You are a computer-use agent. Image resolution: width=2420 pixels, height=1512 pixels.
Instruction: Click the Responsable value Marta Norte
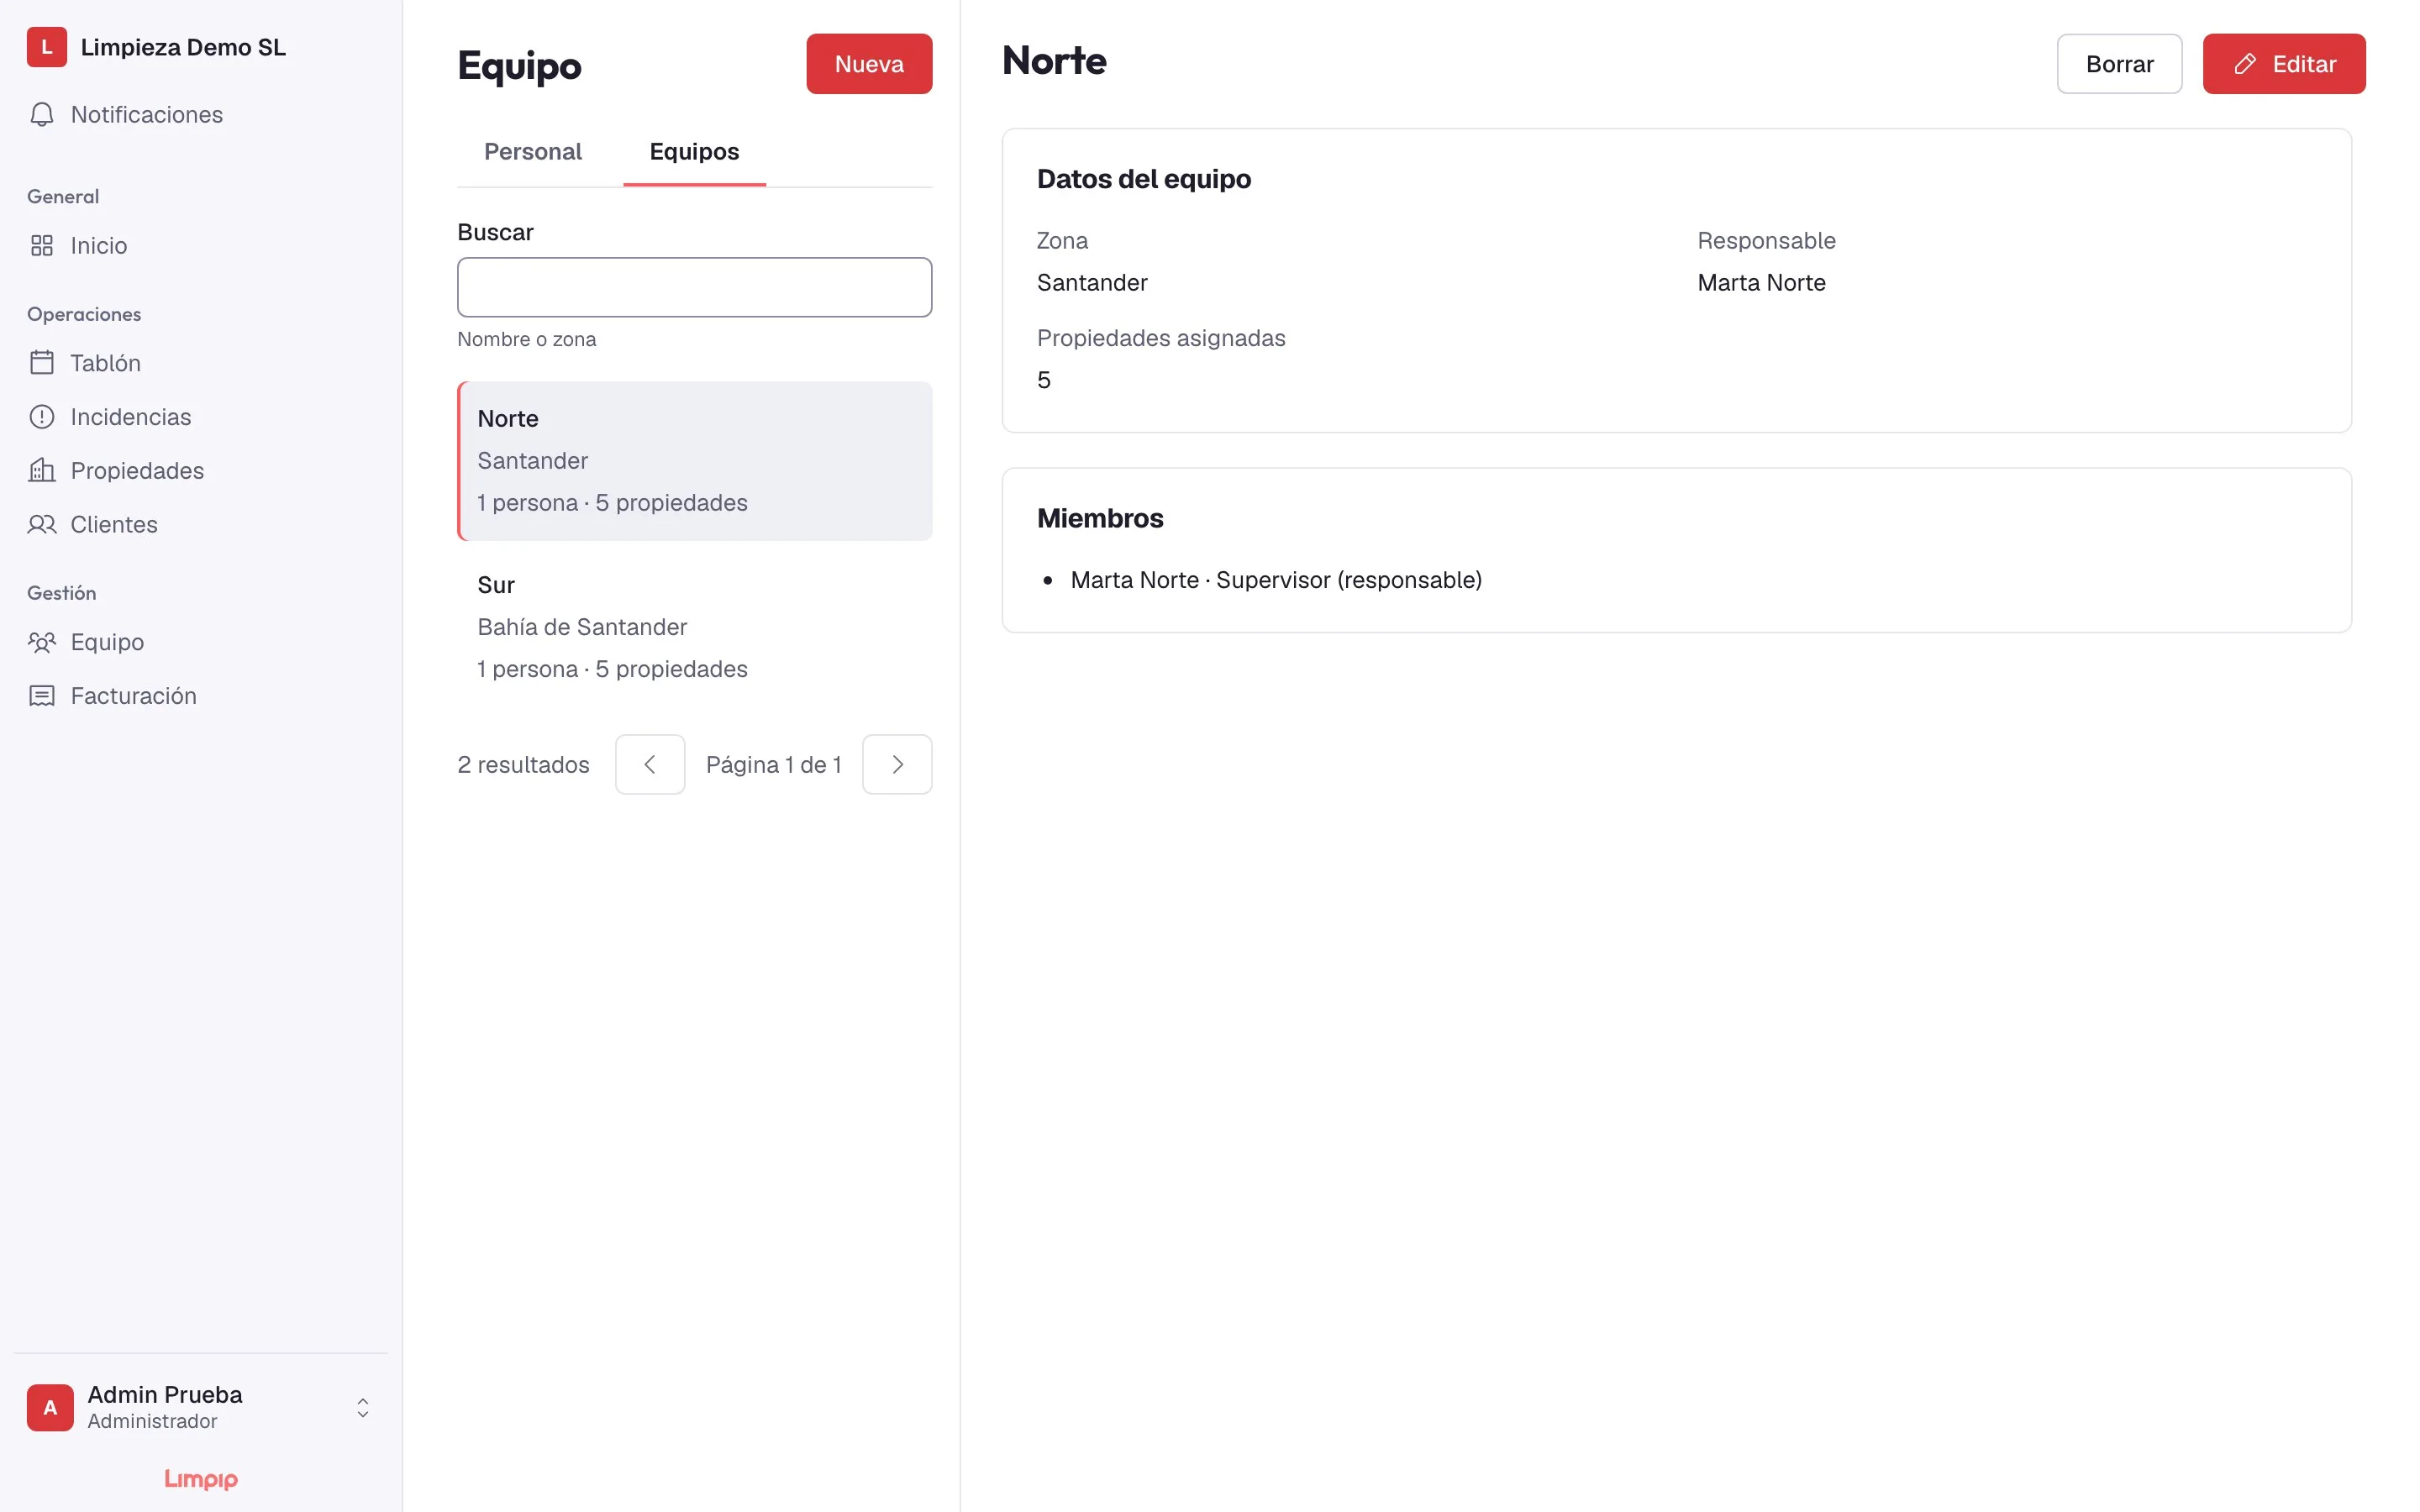click(x=1761, y=283)
